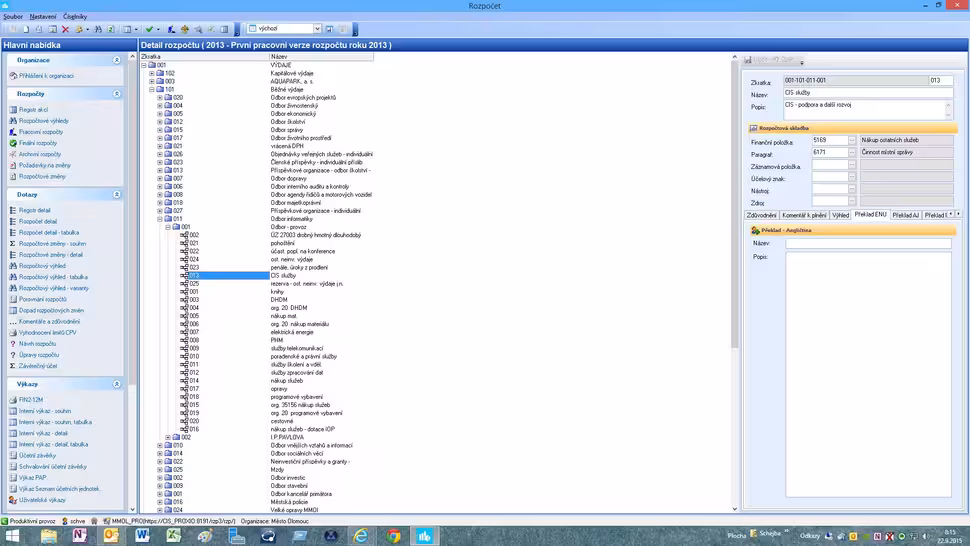Click browse button next to Finanční položka
The image size is (970, 546).
(853, 140)
